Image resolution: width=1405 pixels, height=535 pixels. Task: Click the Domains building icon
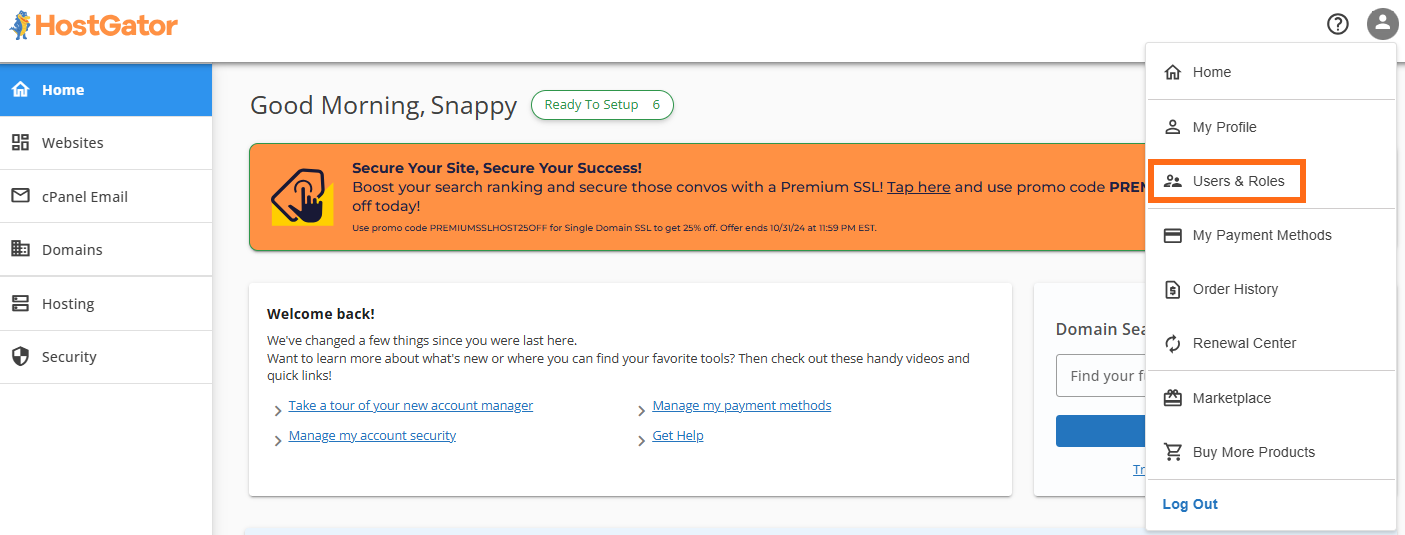[20, 249]
